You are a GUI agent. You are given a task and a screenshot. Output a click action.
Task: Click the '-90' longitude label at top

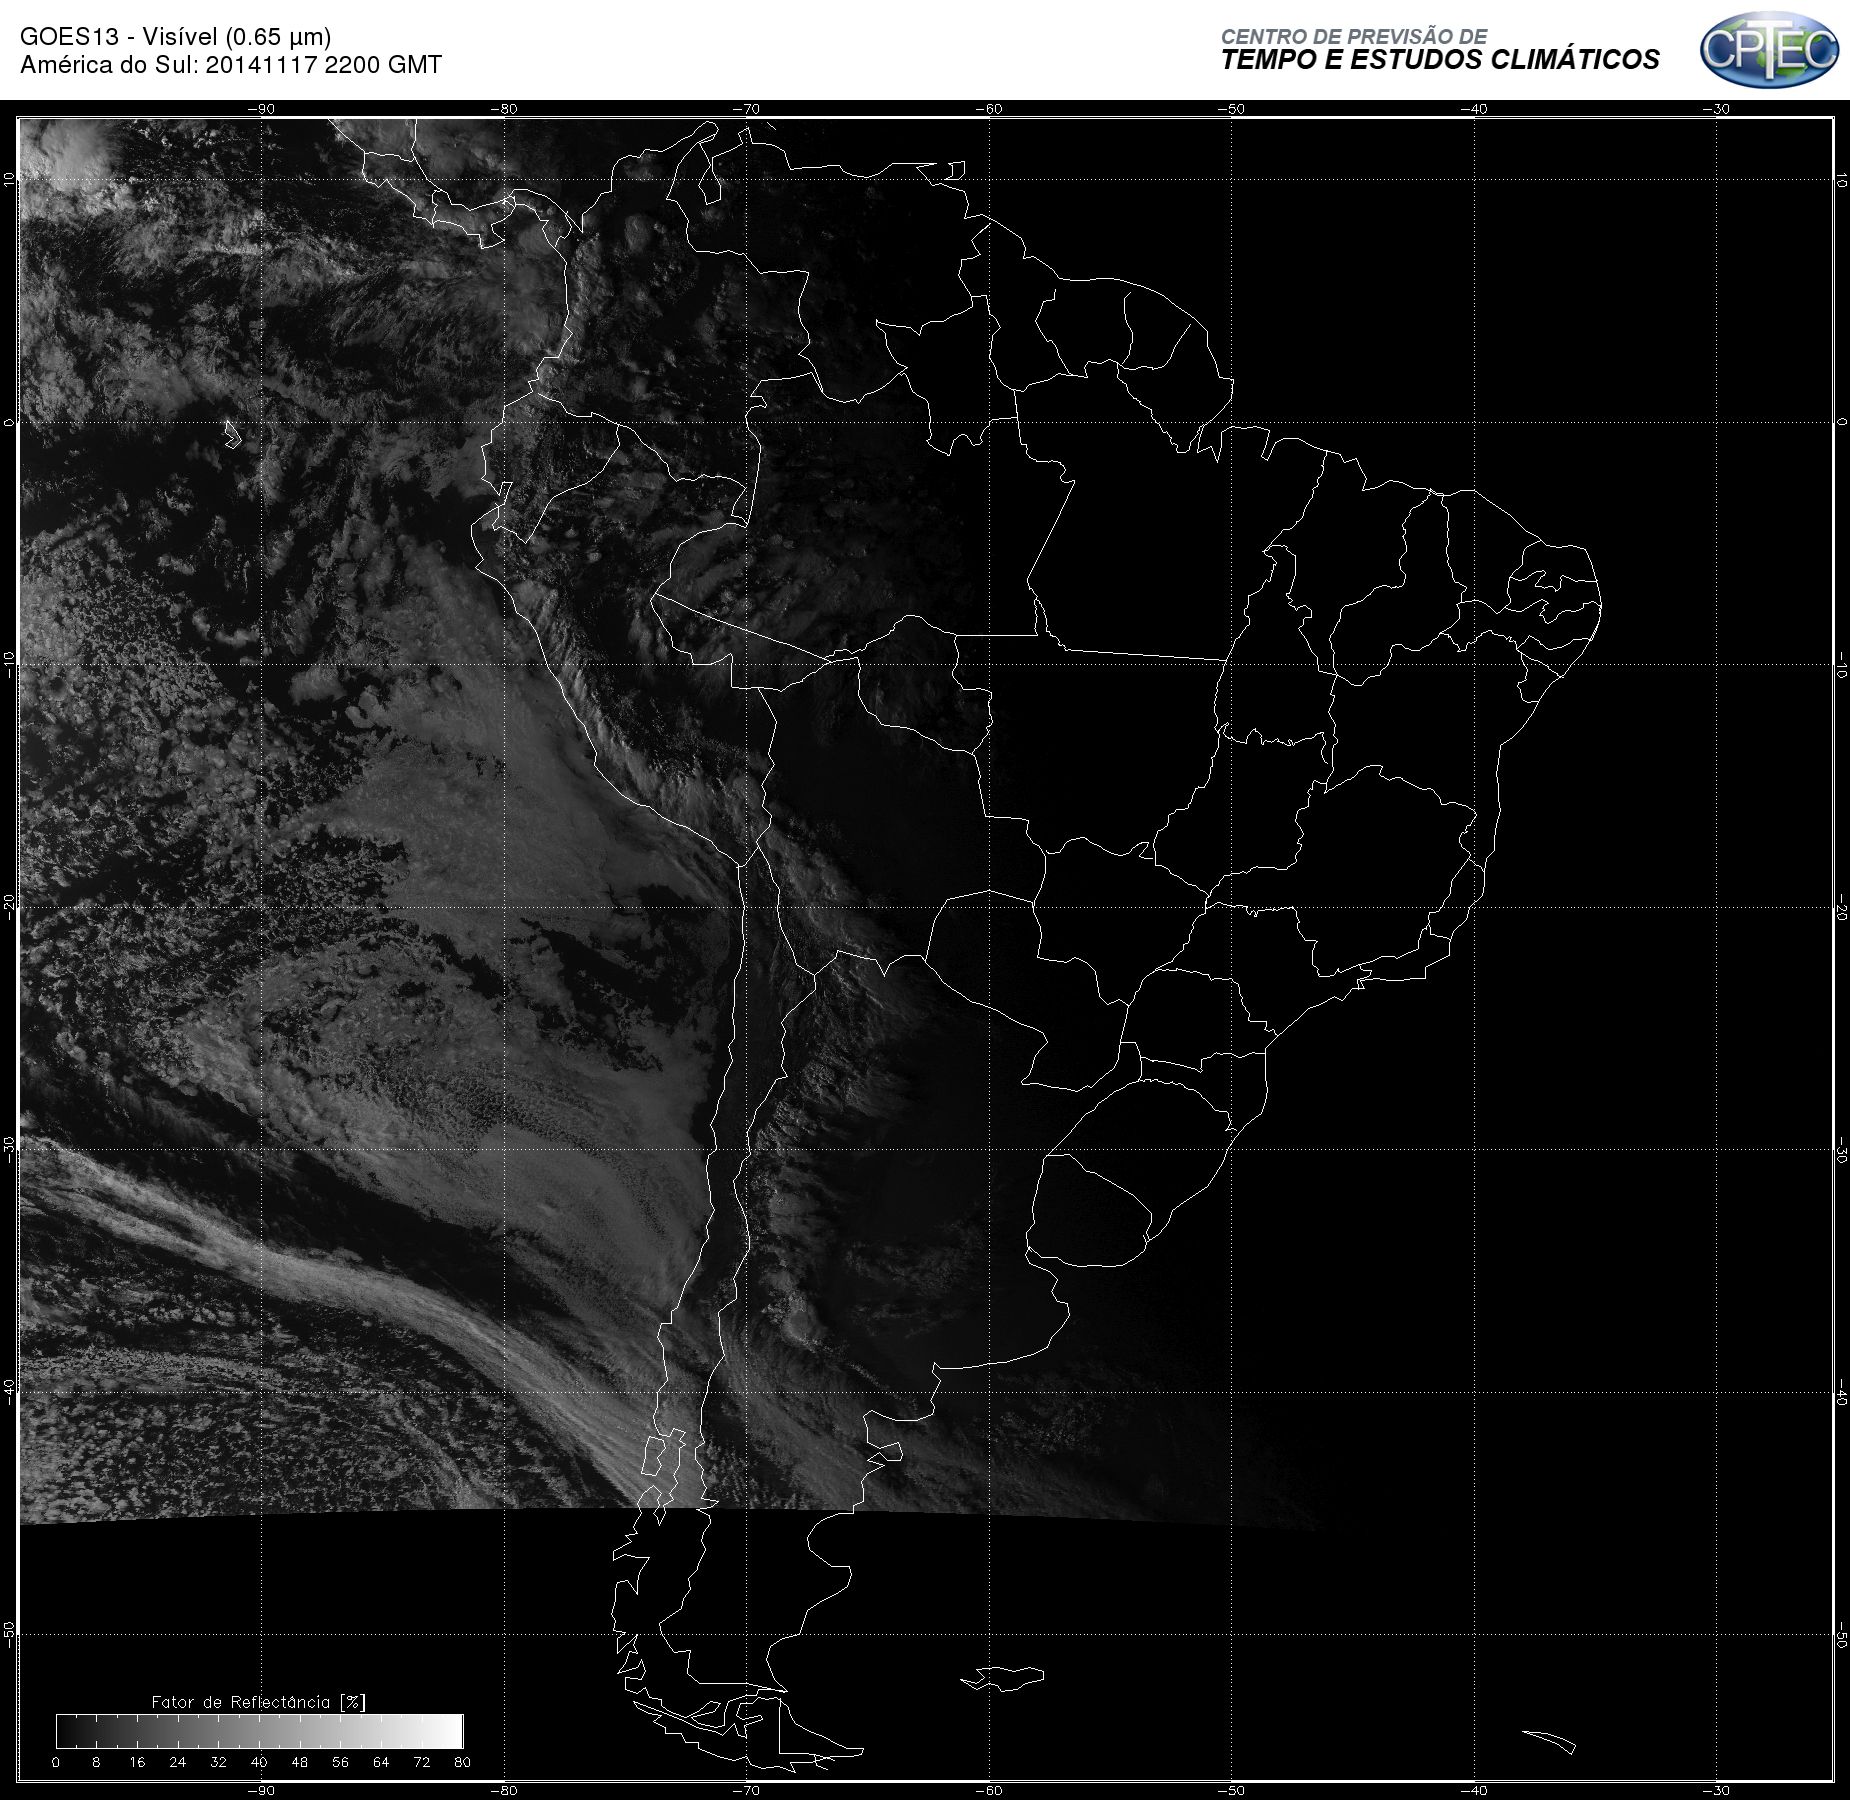coord(262,109)
